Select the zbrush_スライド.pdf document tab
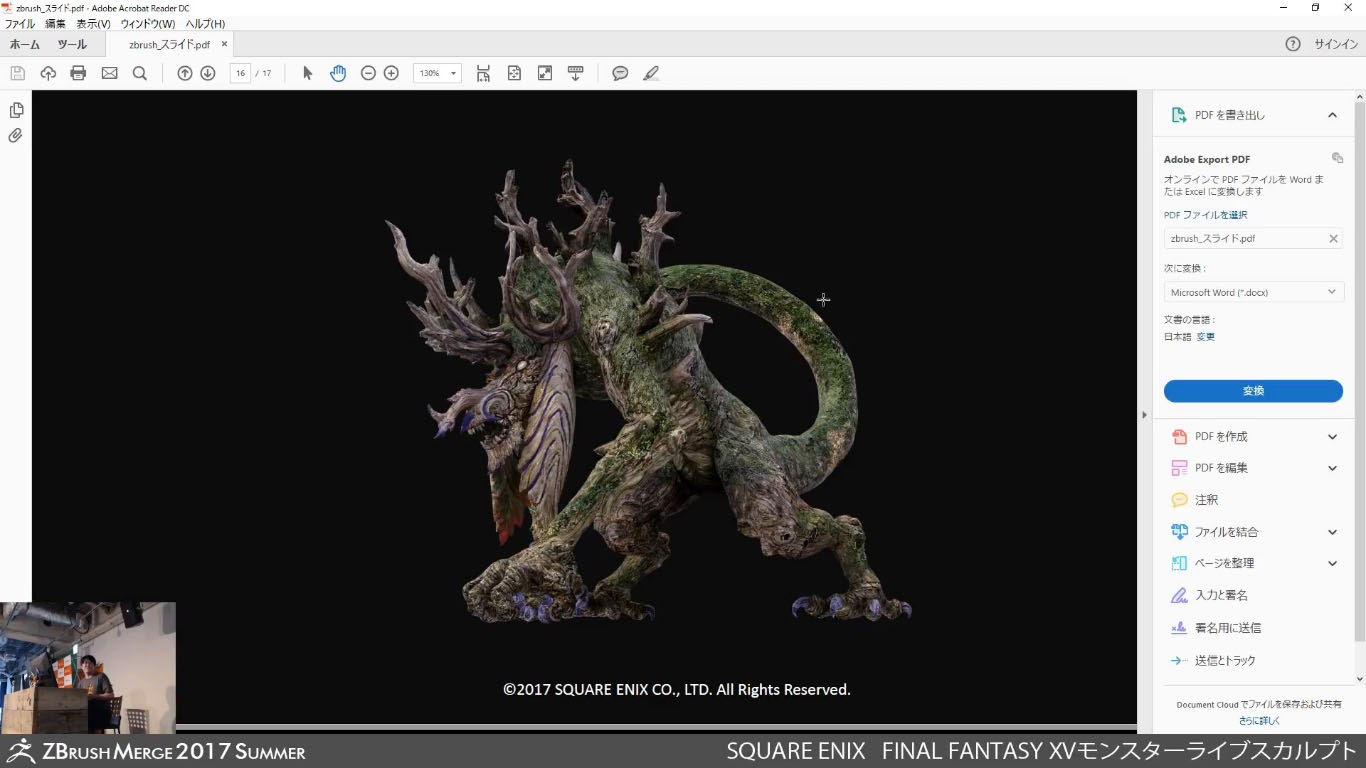Image resolution: width=1366 pixels, height=768 pixels. (170, 44)
